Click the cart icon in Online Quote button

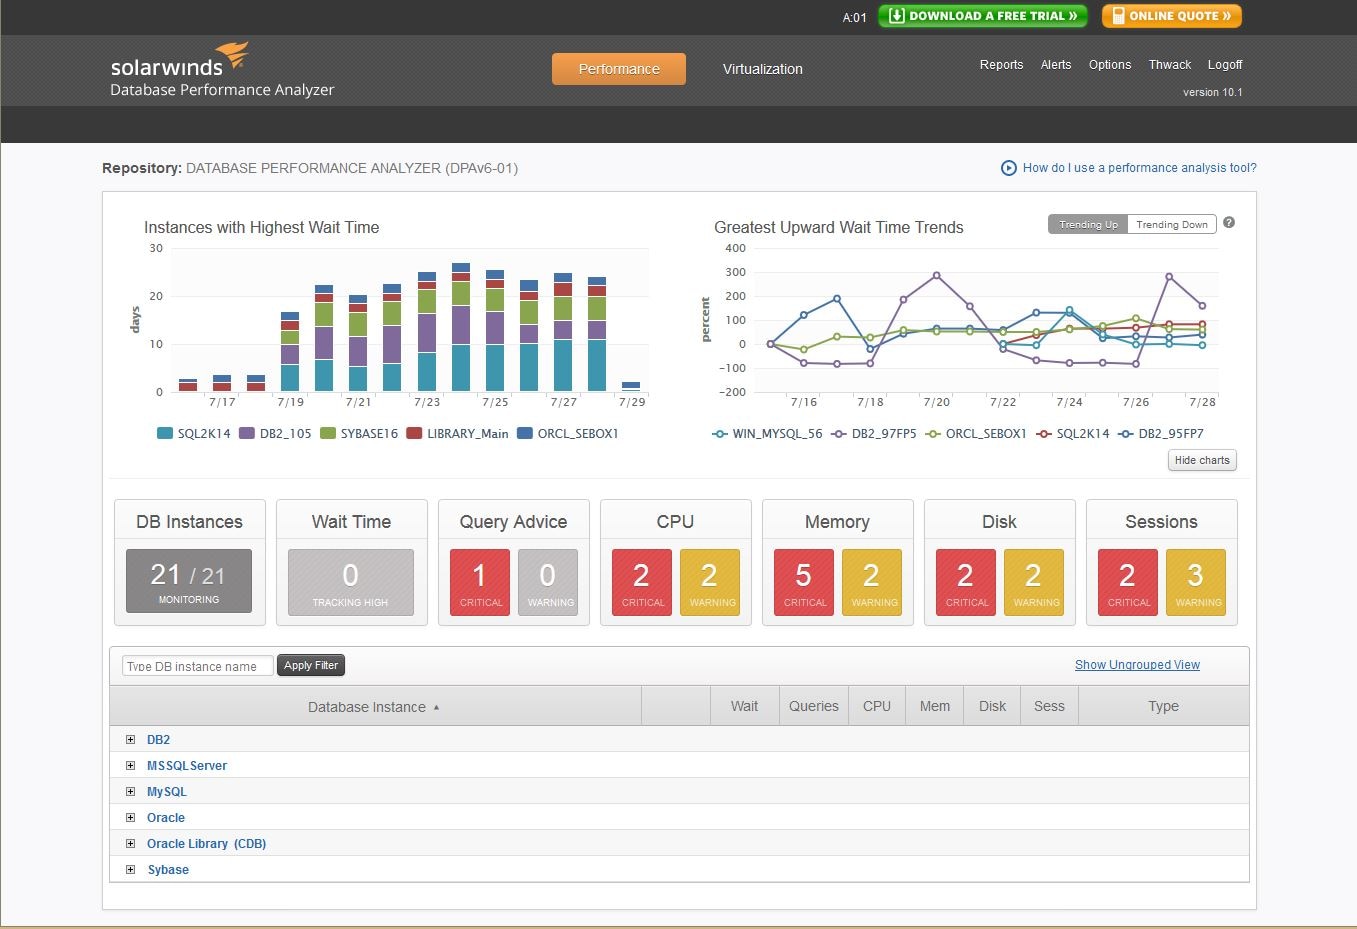click(x=1117, y=16)
